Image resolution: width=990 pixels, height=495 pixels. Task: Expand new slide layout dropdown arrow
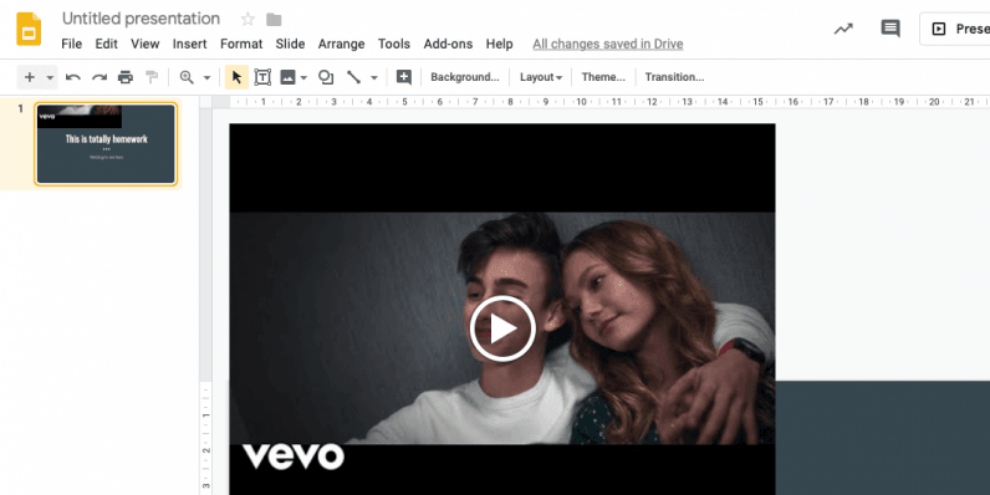tap(50, 78)
